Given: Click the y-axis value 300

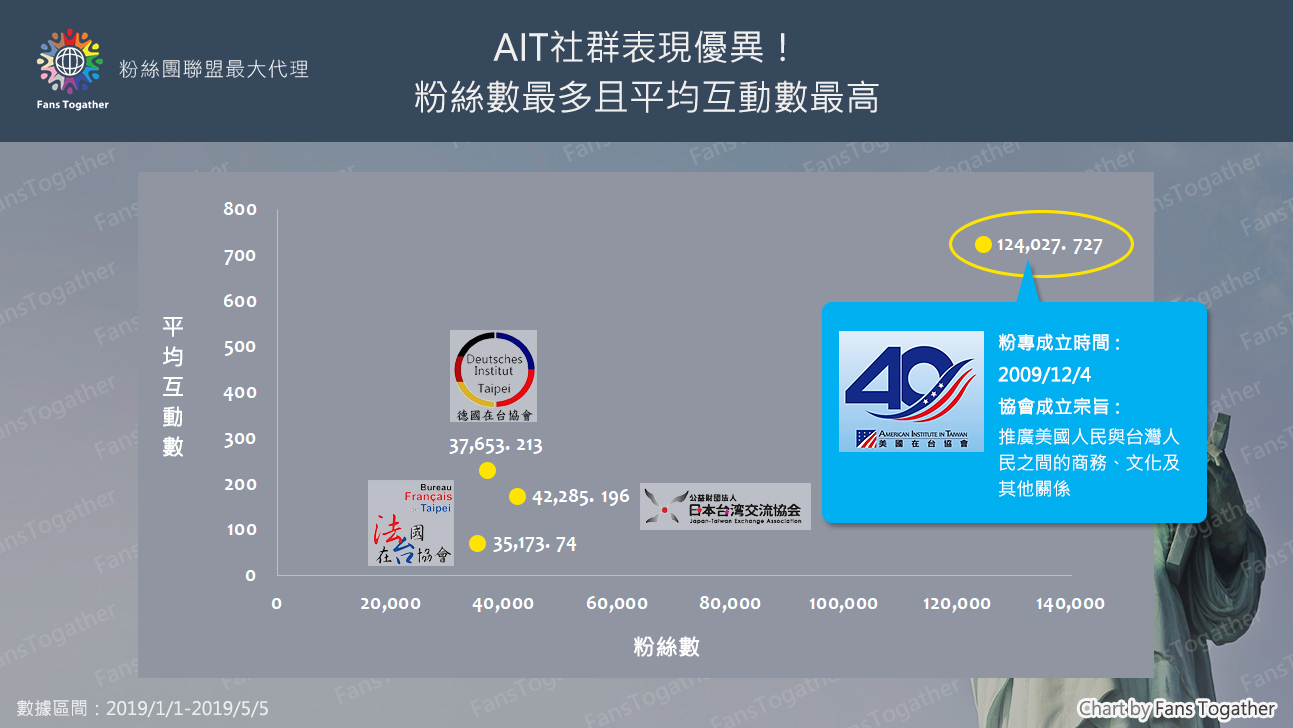Looking at the screenshot, I should [241, 439].
